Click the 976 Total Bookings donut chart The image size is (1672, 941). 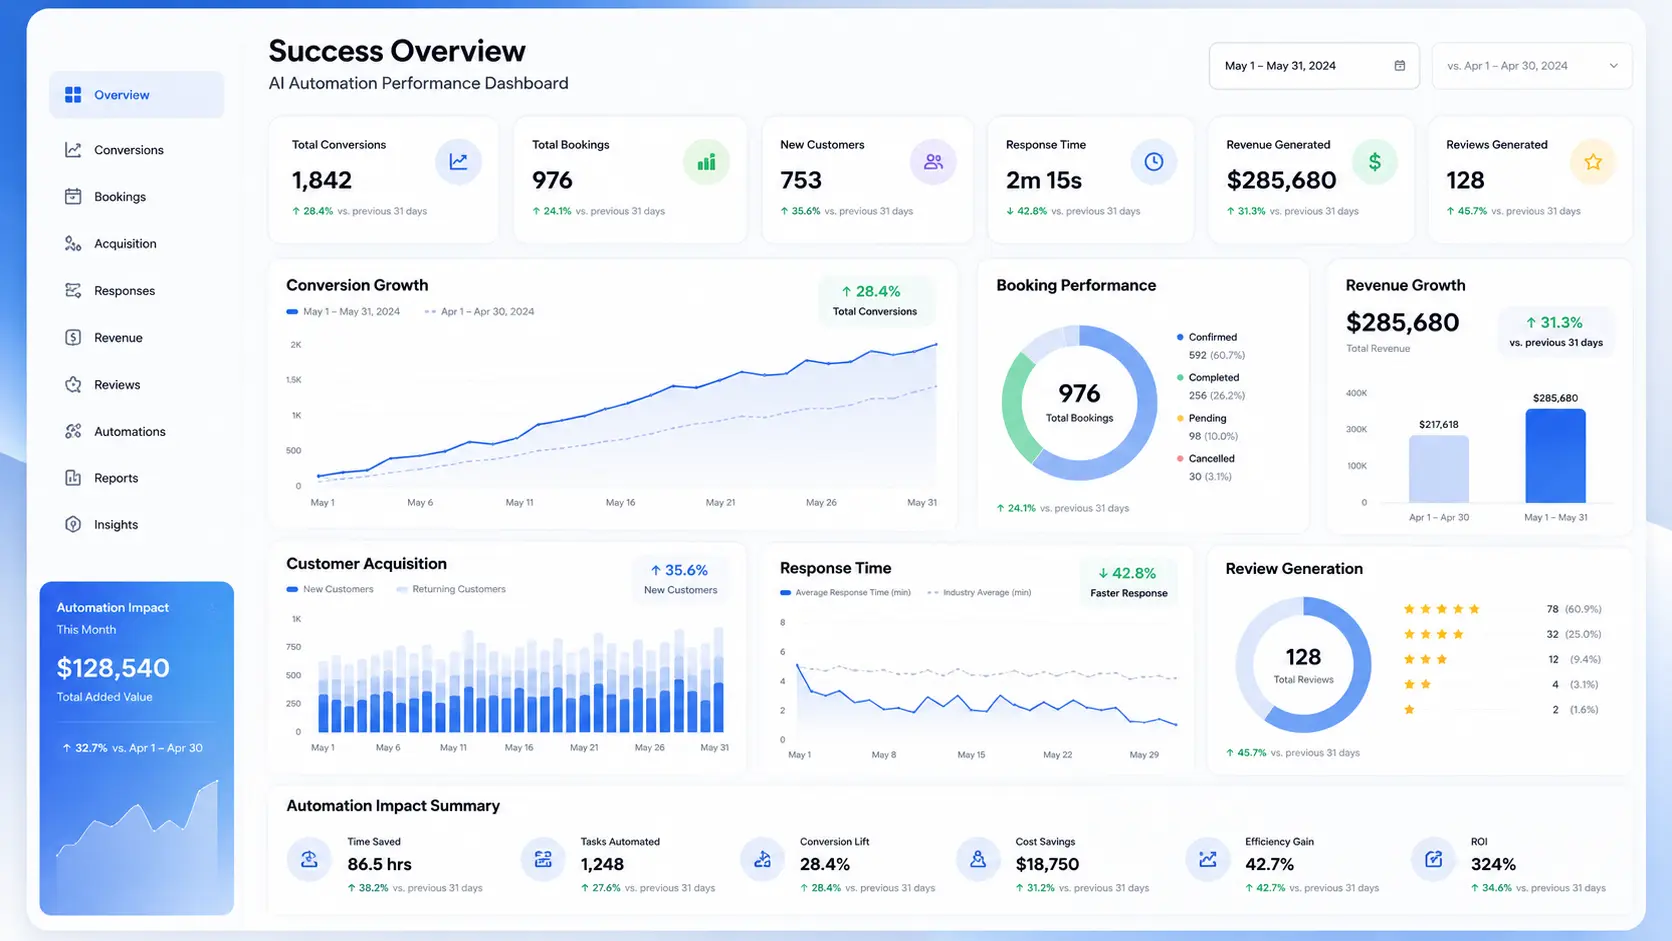coord(1079,403)
